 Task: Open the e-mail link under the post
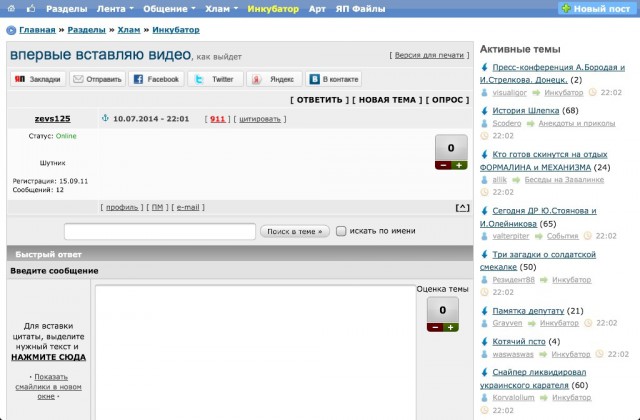pos(188,207)
